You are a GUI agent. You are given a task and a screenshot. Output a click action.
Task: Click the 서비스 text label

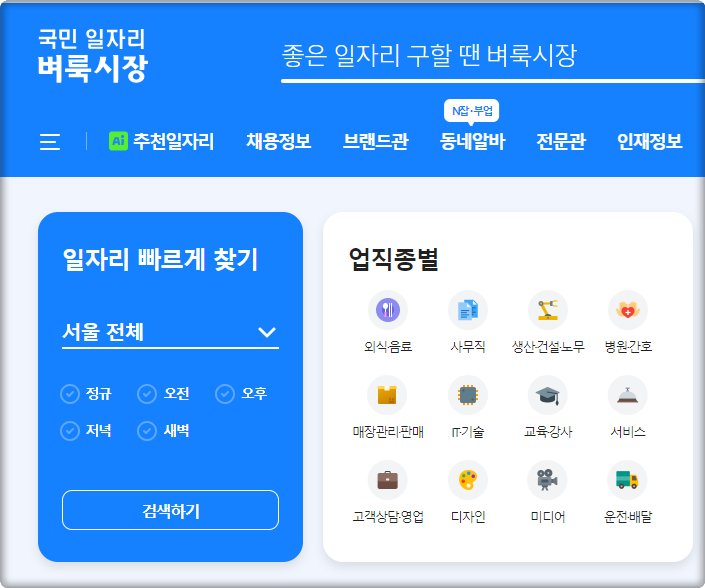628,432
